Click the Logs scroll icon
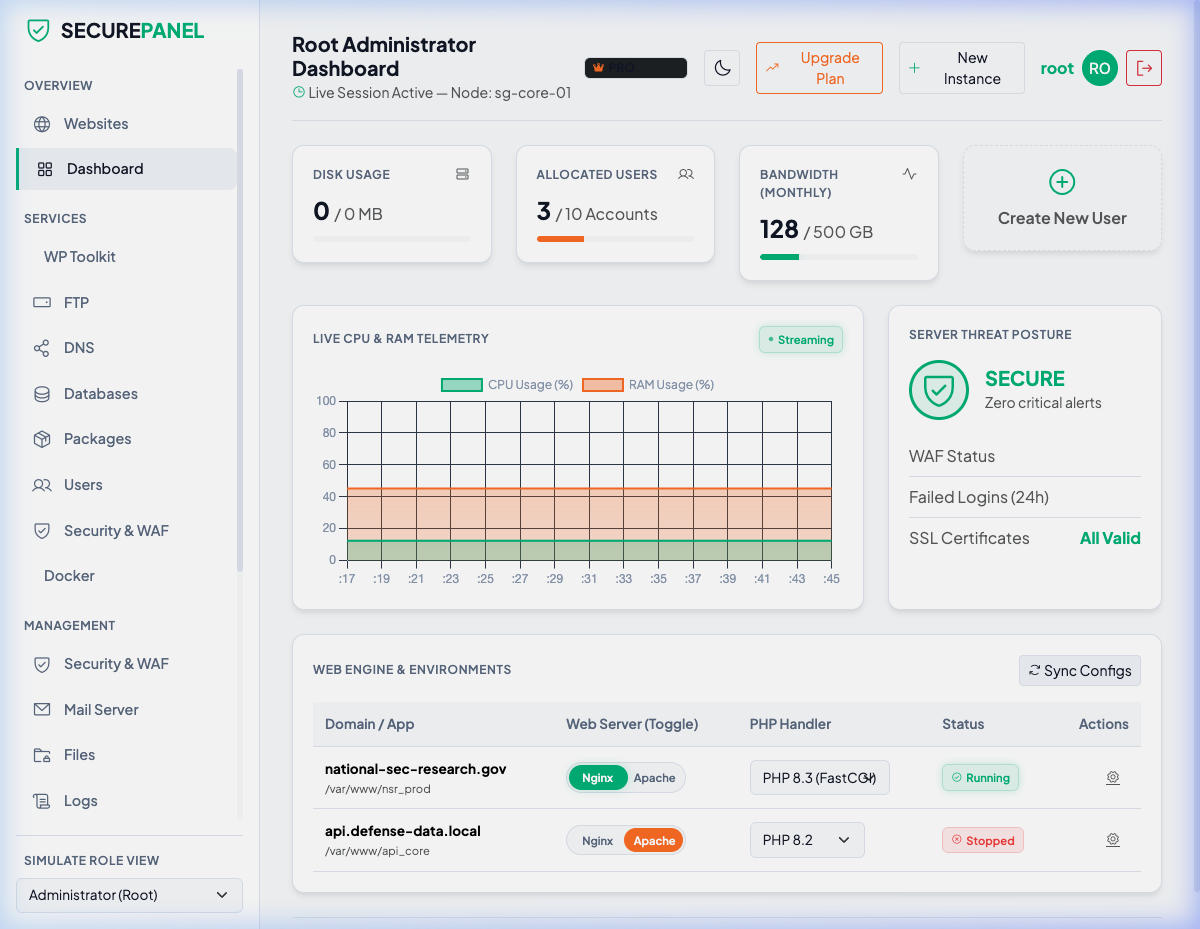This screenshot has height=929, width=1200. point(42,801)
